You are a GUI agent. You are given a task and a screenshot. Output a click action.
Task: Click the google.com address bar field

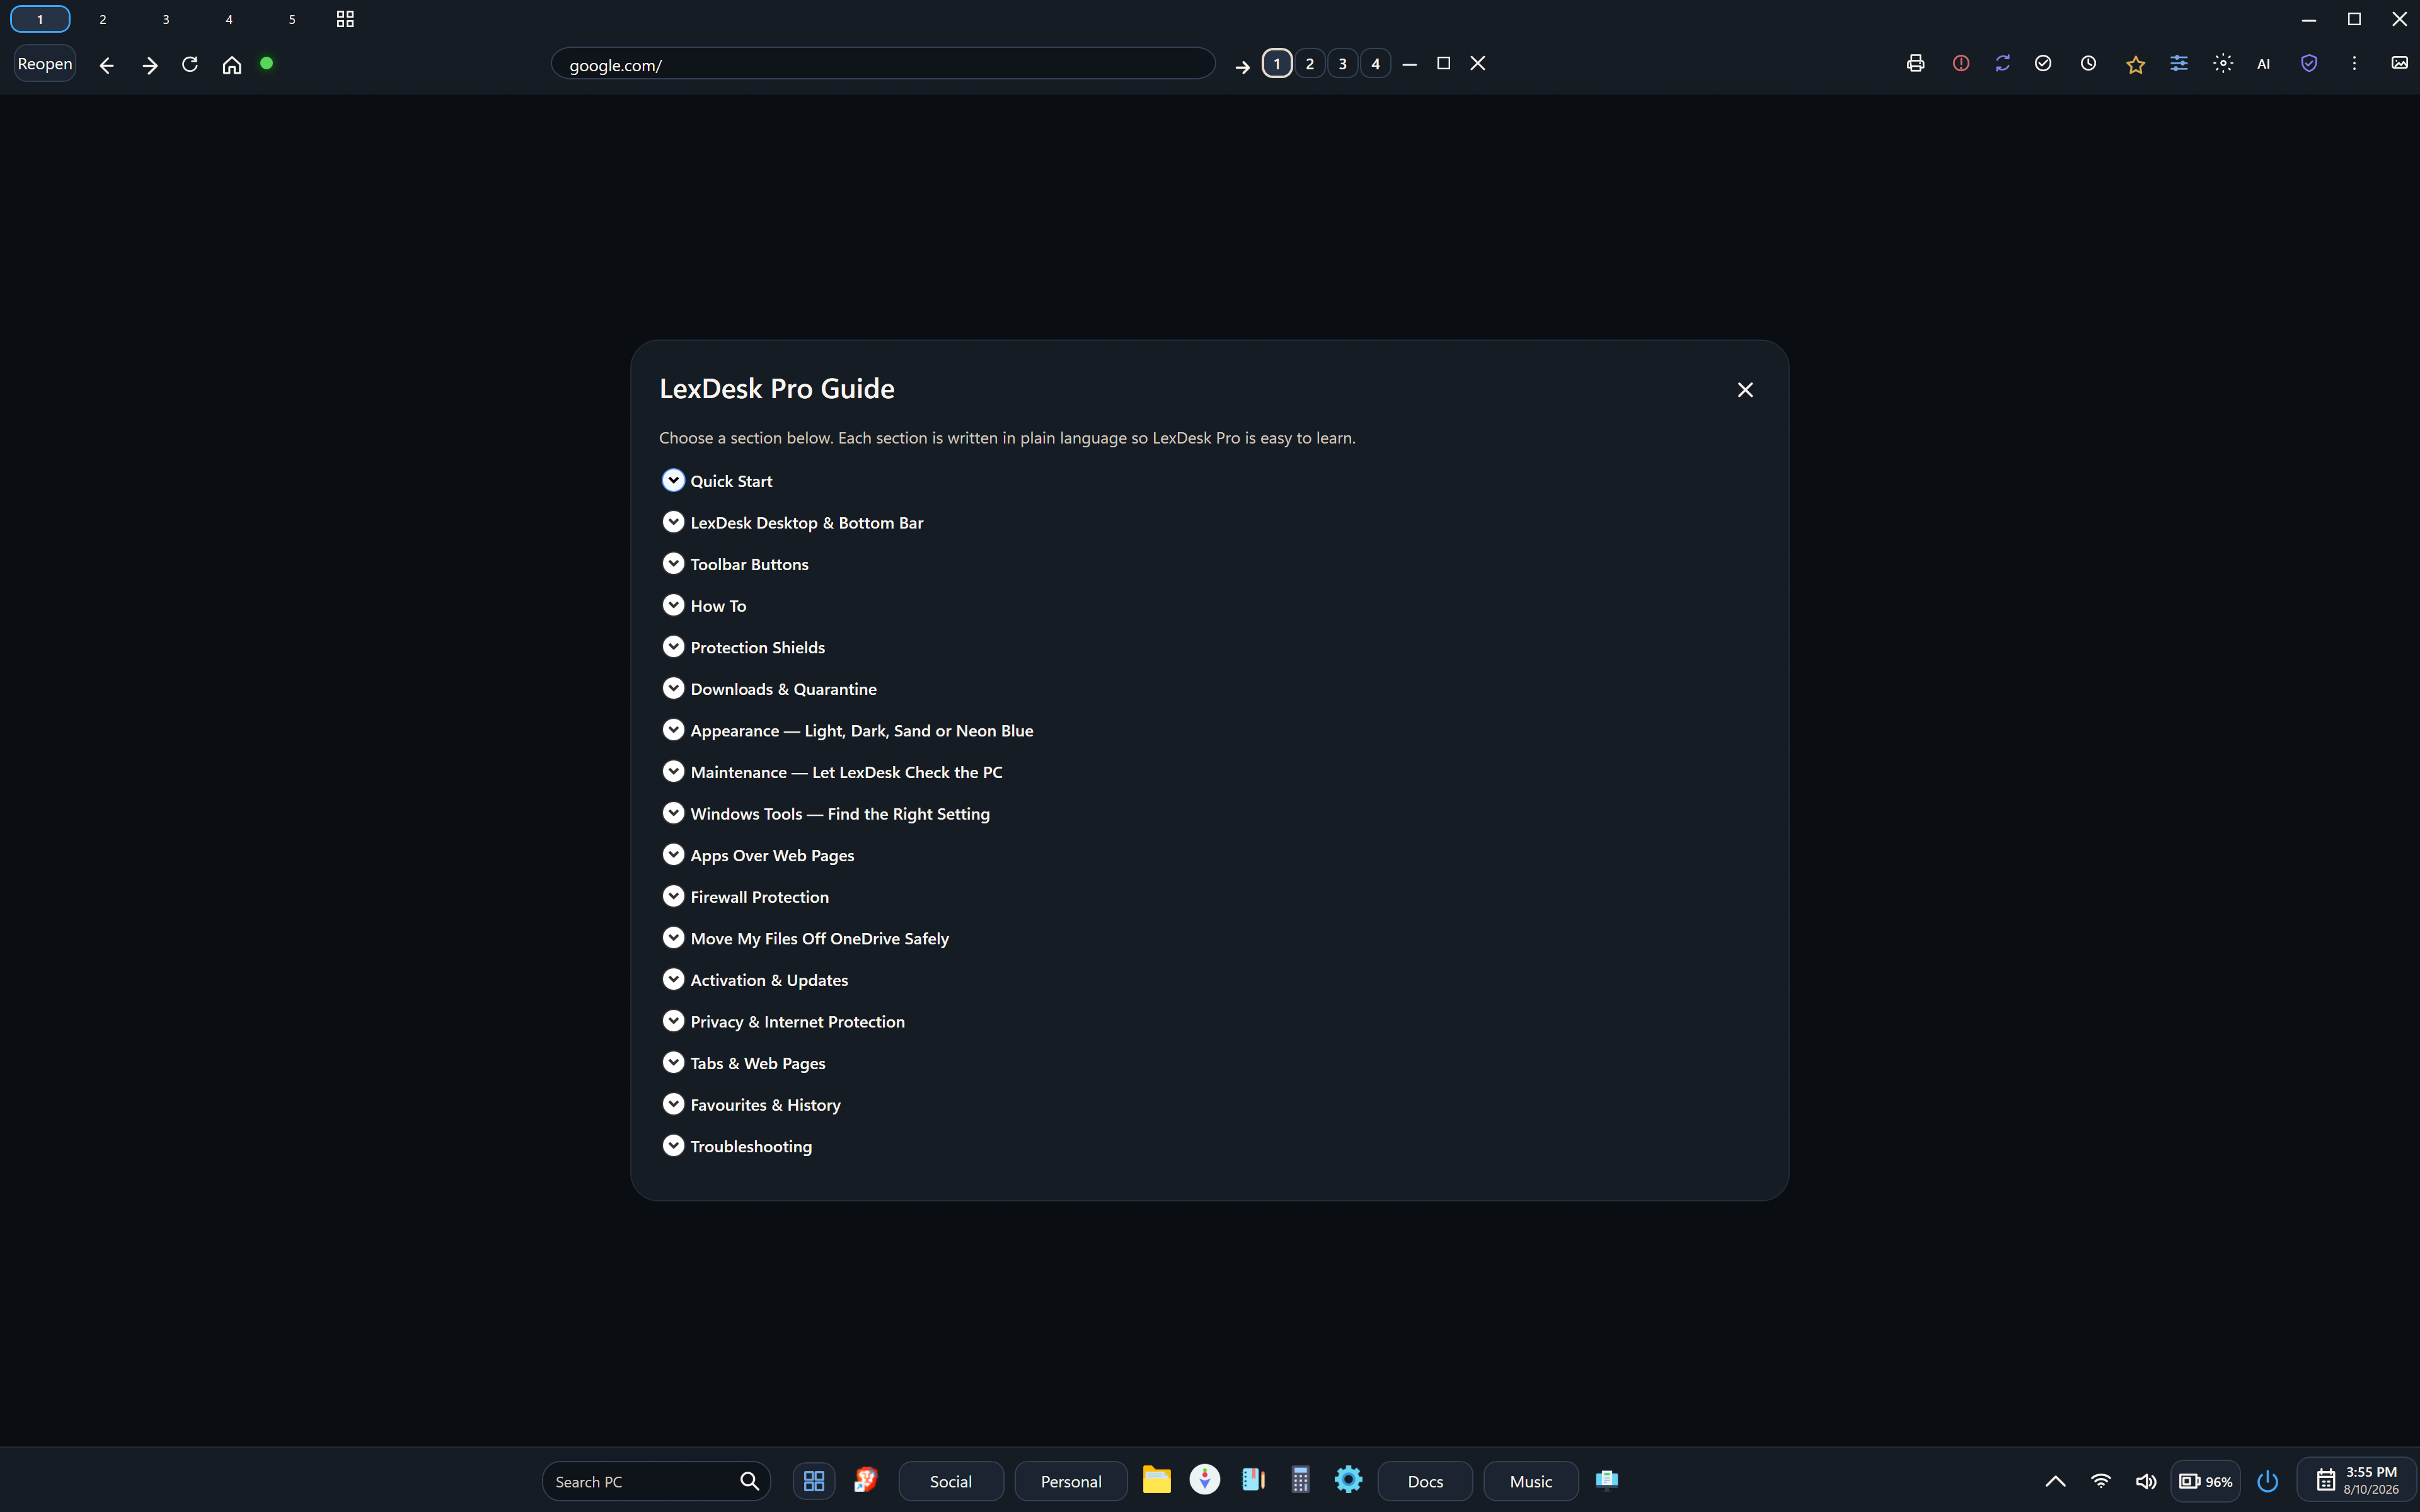(x=883, y=64)
